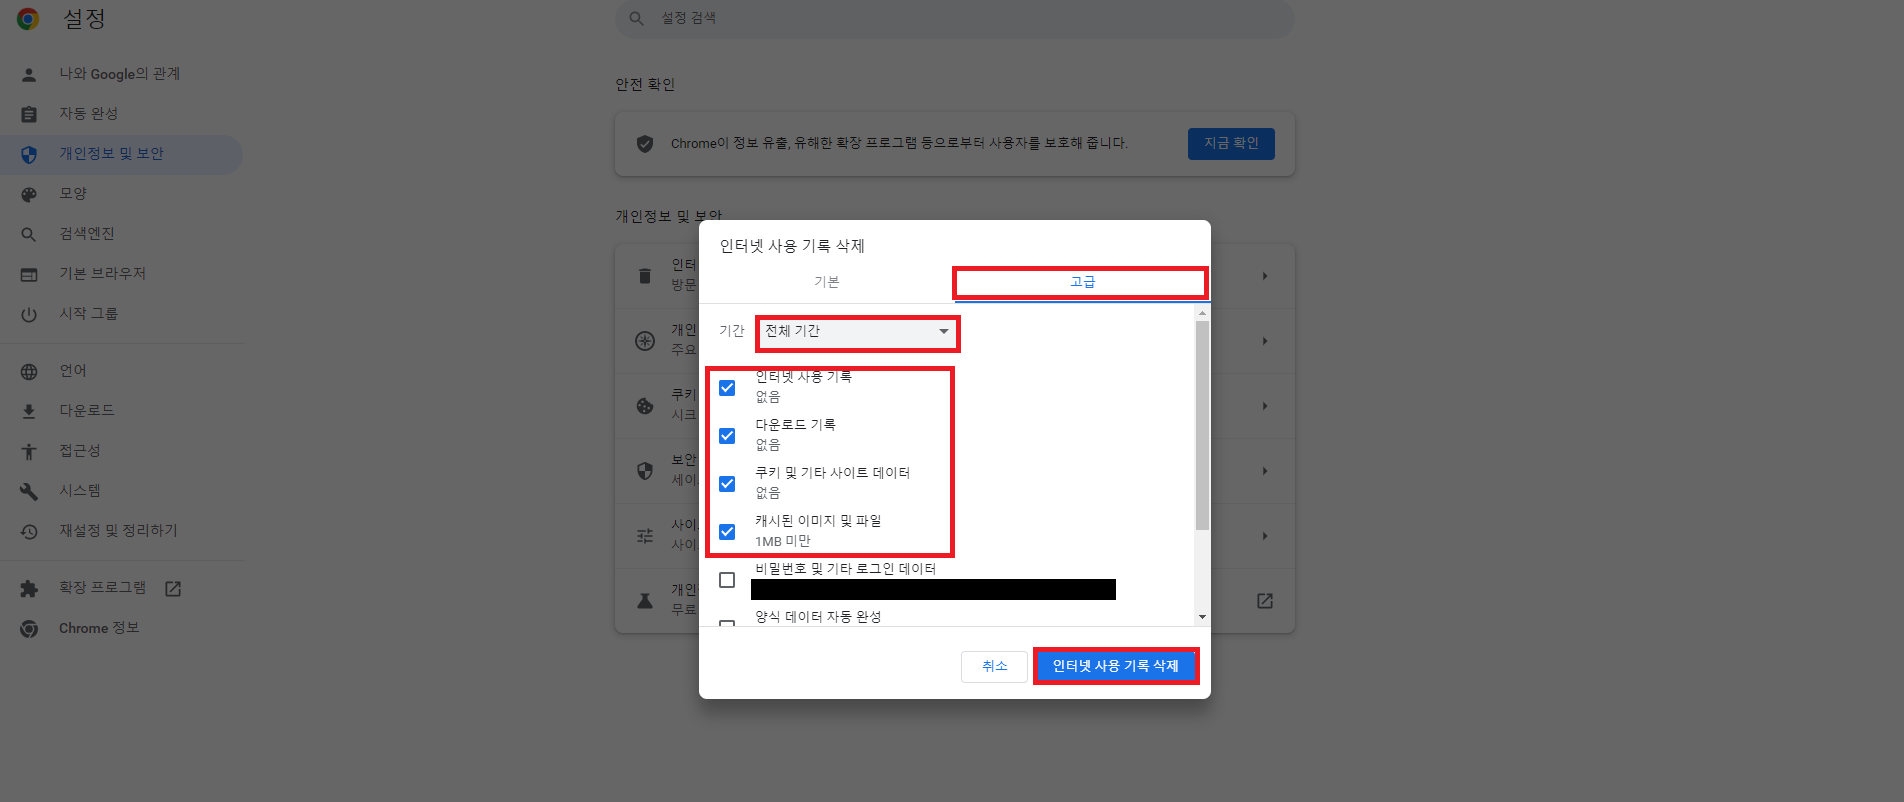Click the magnifier icon for 검색엔진

coord(29,234)
